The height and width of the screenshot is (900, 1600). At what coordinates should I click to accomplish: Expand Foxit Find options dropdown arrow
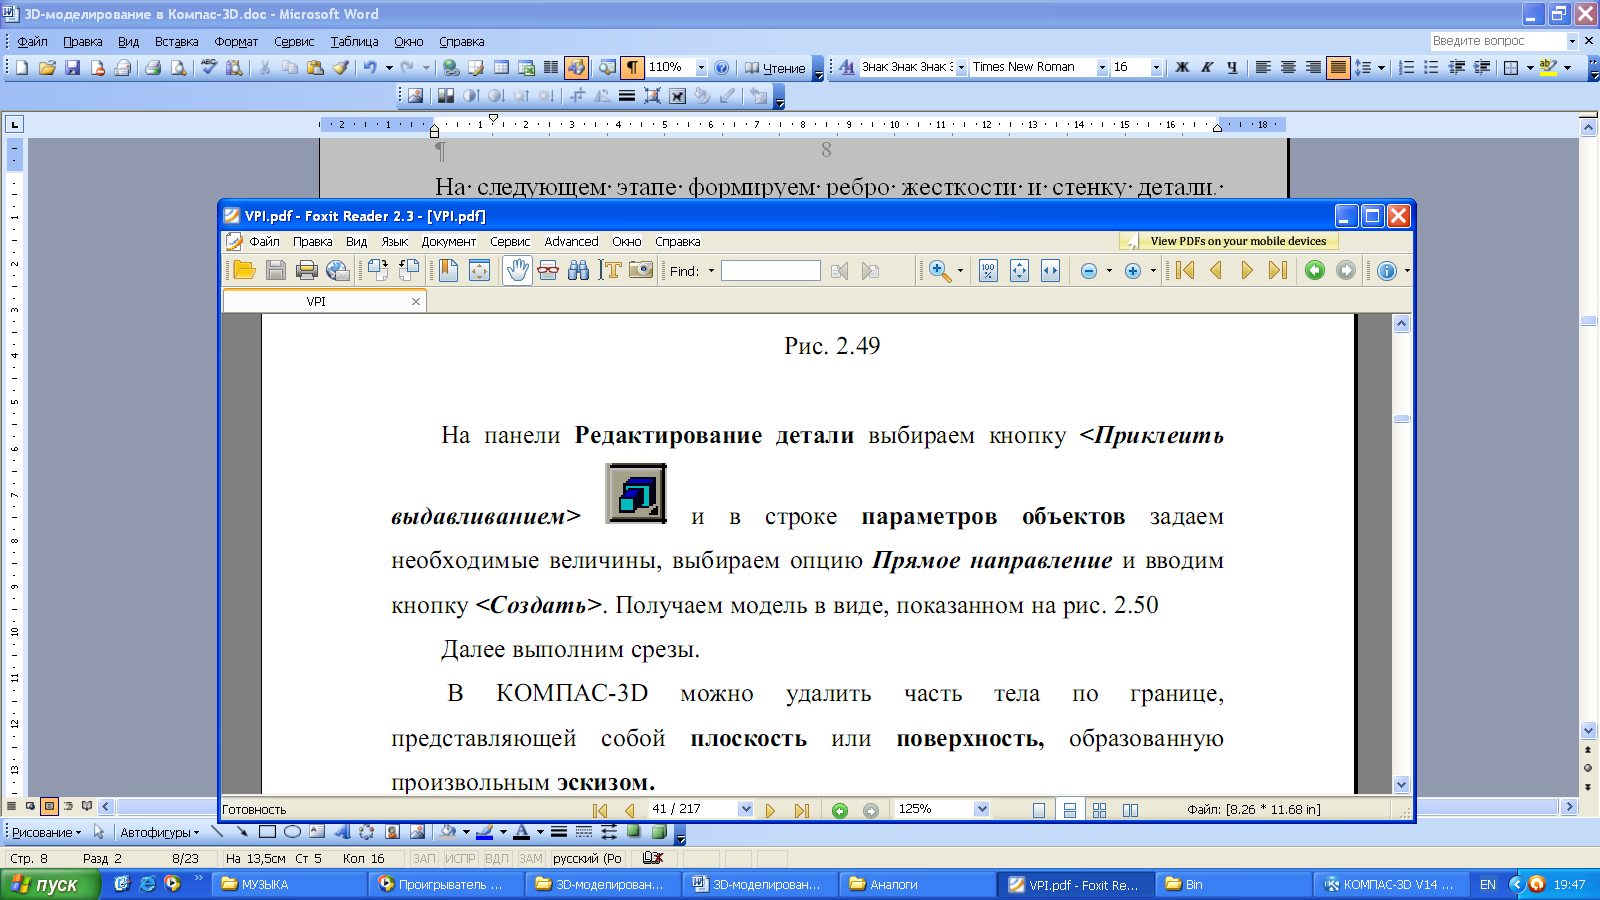(x=712, y=271)
